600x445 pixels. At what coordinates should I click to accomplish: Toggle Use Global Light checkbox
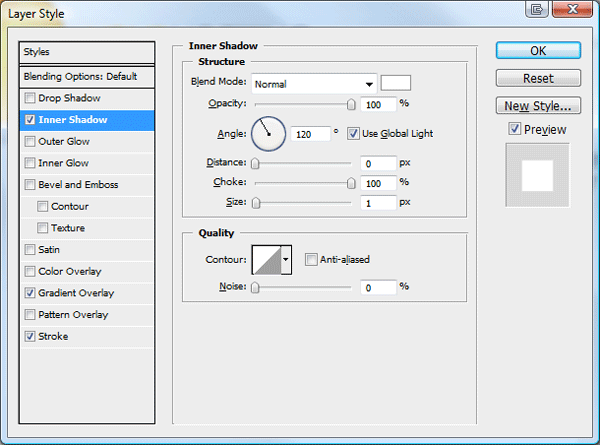point(353,134)
